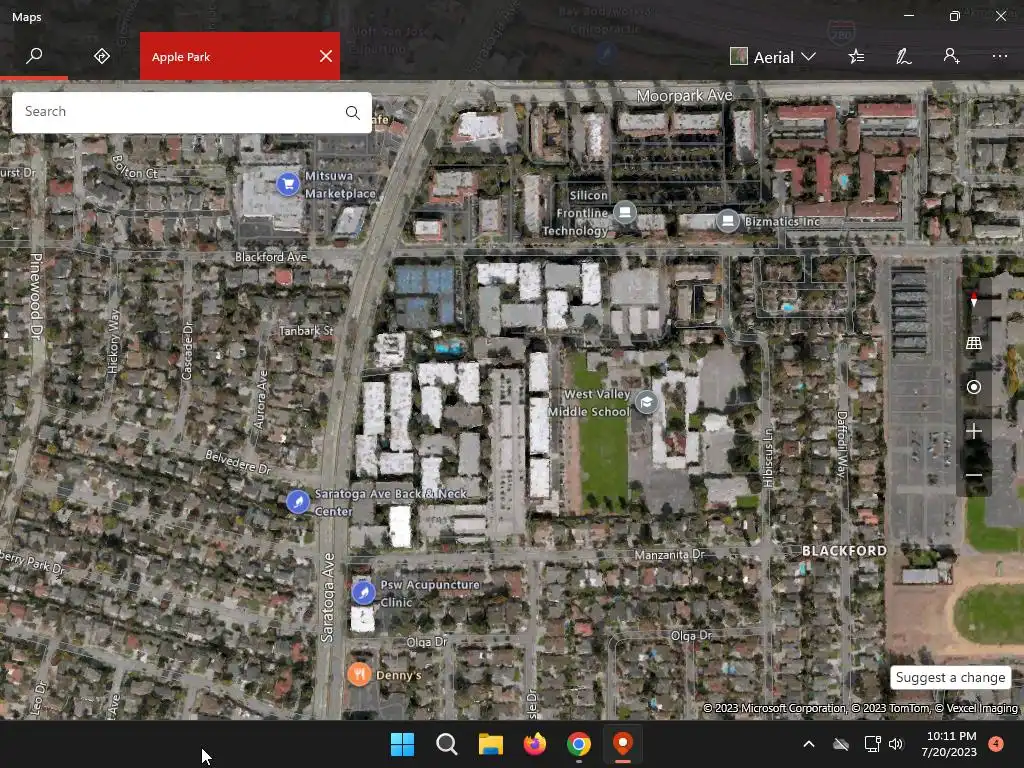Click the search box magnifier button
Viewport: 1024px width, 768px height.
(353, 112)
